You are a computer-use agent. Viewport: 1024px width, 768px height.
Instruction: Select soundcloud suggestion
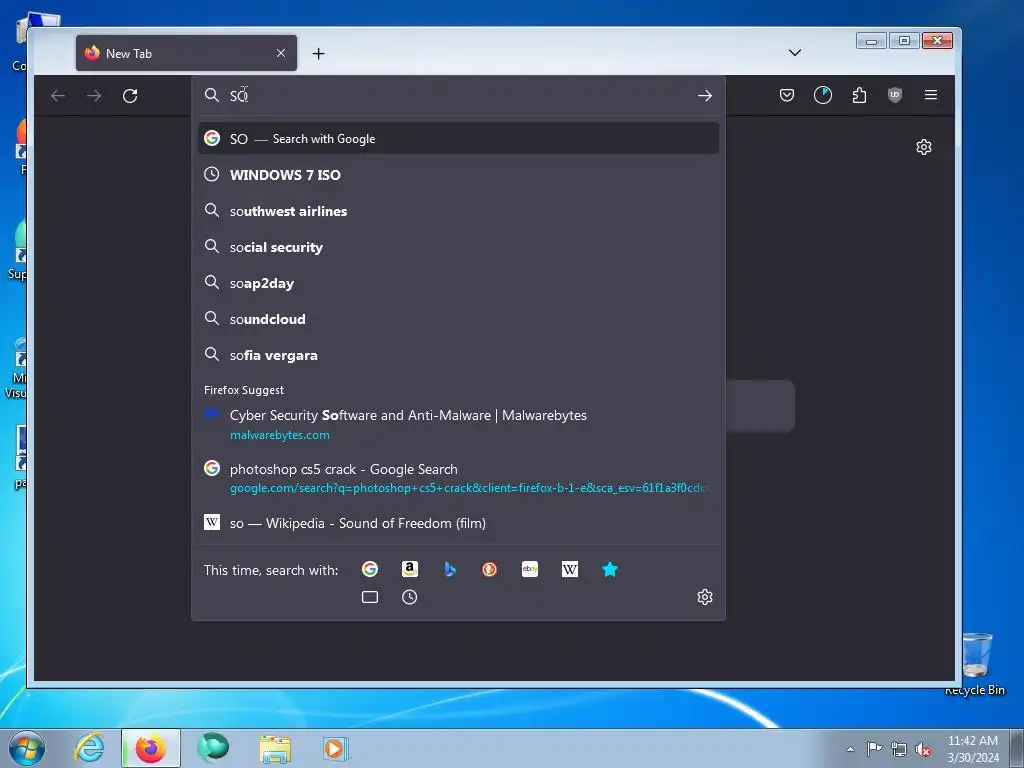(458, 319)
